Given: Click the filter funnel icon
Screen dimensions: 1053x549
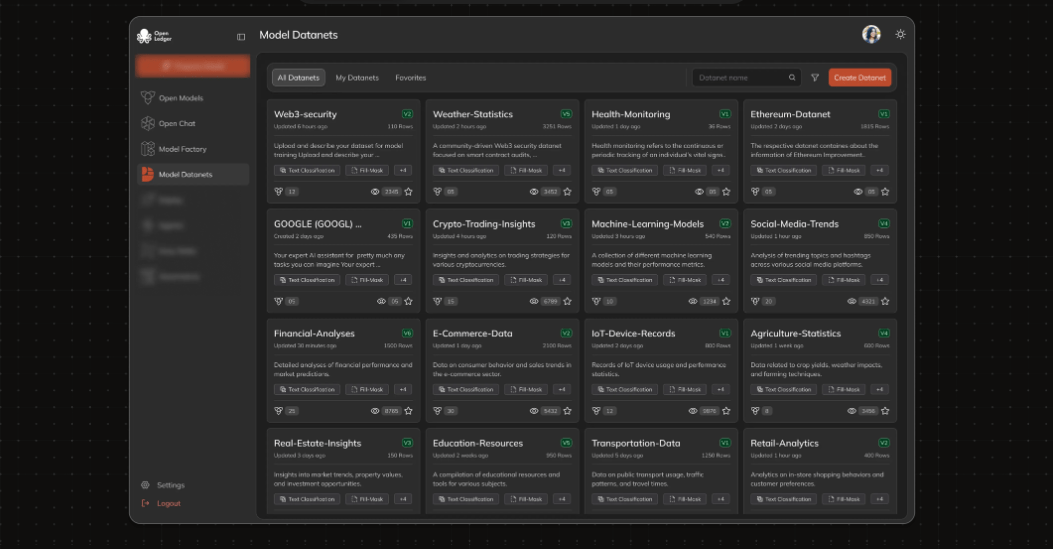Looking at the screenshot, I should (x=815, y=78).
